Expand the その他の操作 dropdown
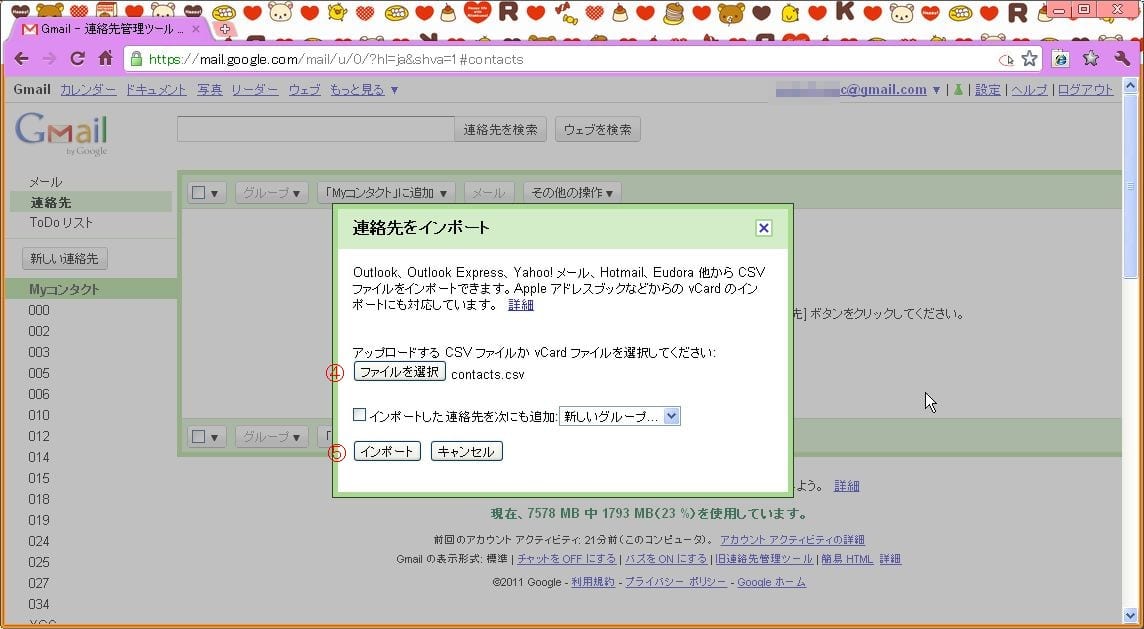The height and width of the screenshot is (629, 1144). [572, 192]
